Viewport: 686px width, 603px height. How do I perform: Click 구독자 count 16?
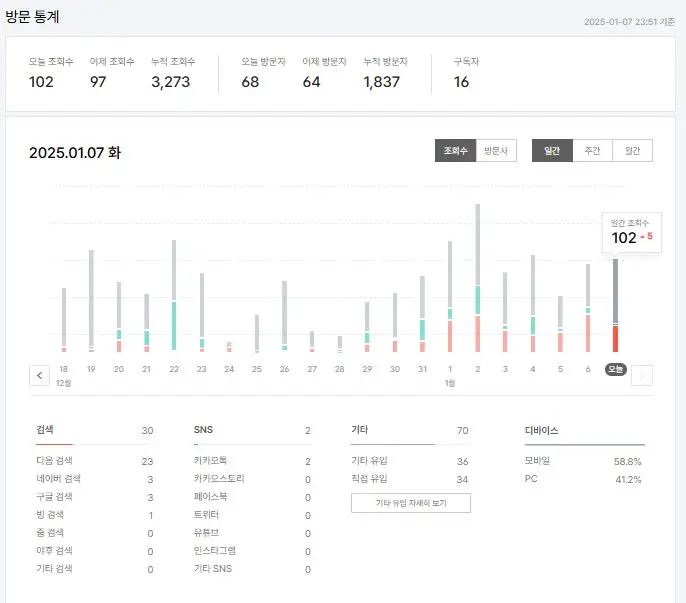[461, 82]
